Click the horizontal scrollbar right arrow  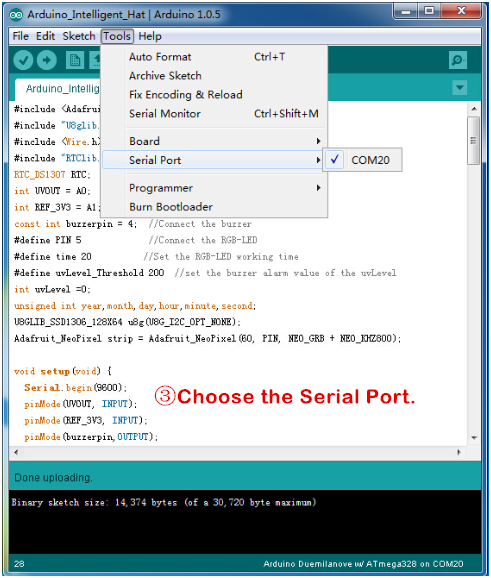tap(459, 452)
